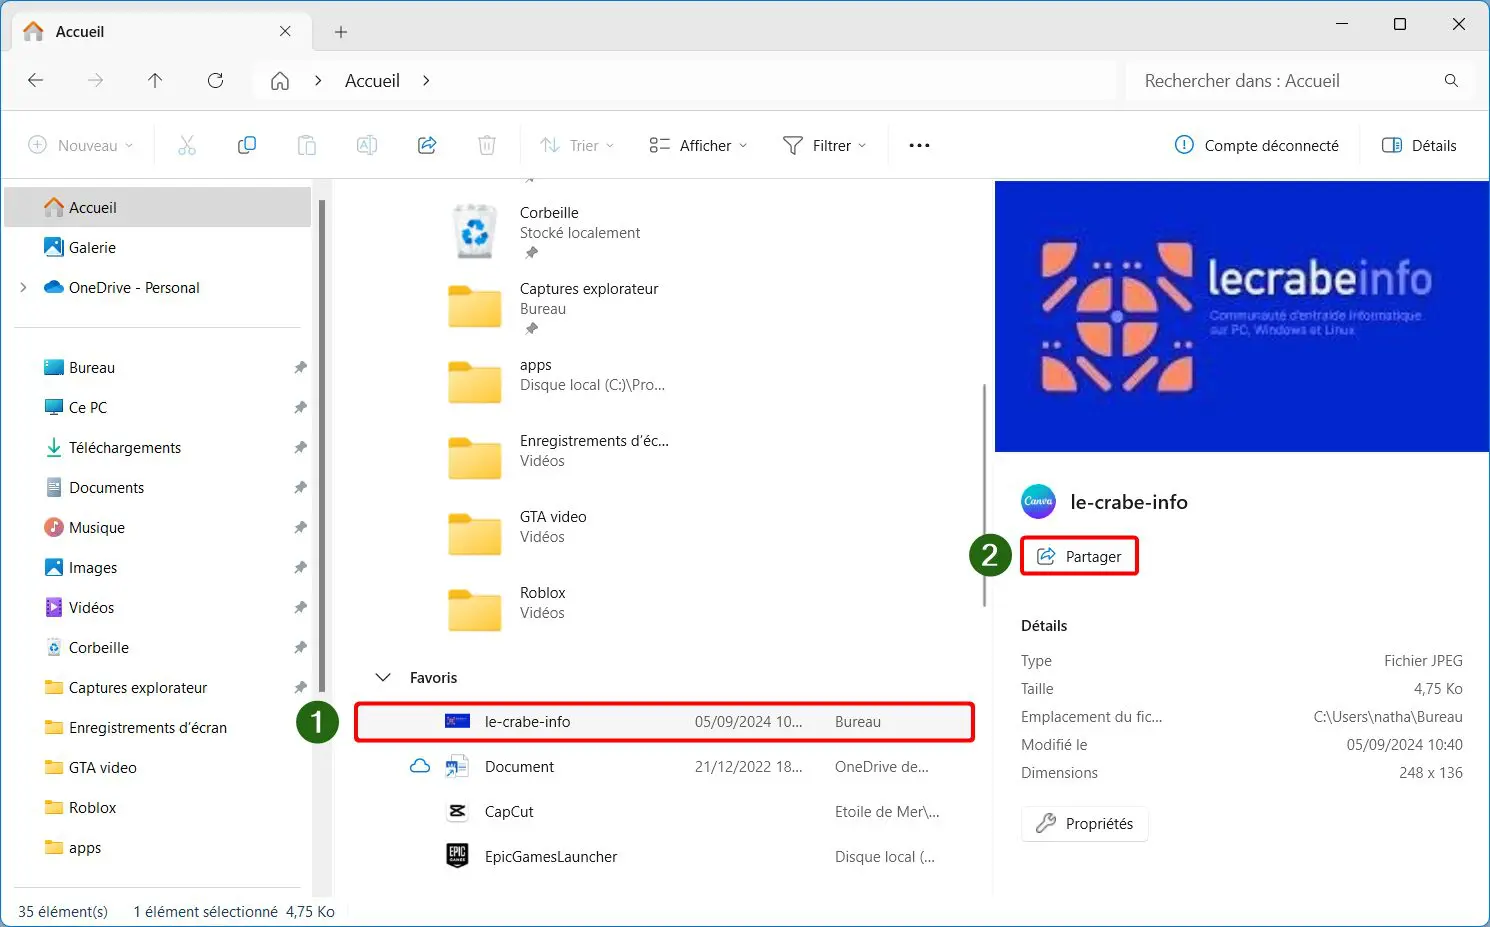Add a new tab with plus button
Image resolution: width=1490 pixels, height=927 pixels.
coord(341,32)
